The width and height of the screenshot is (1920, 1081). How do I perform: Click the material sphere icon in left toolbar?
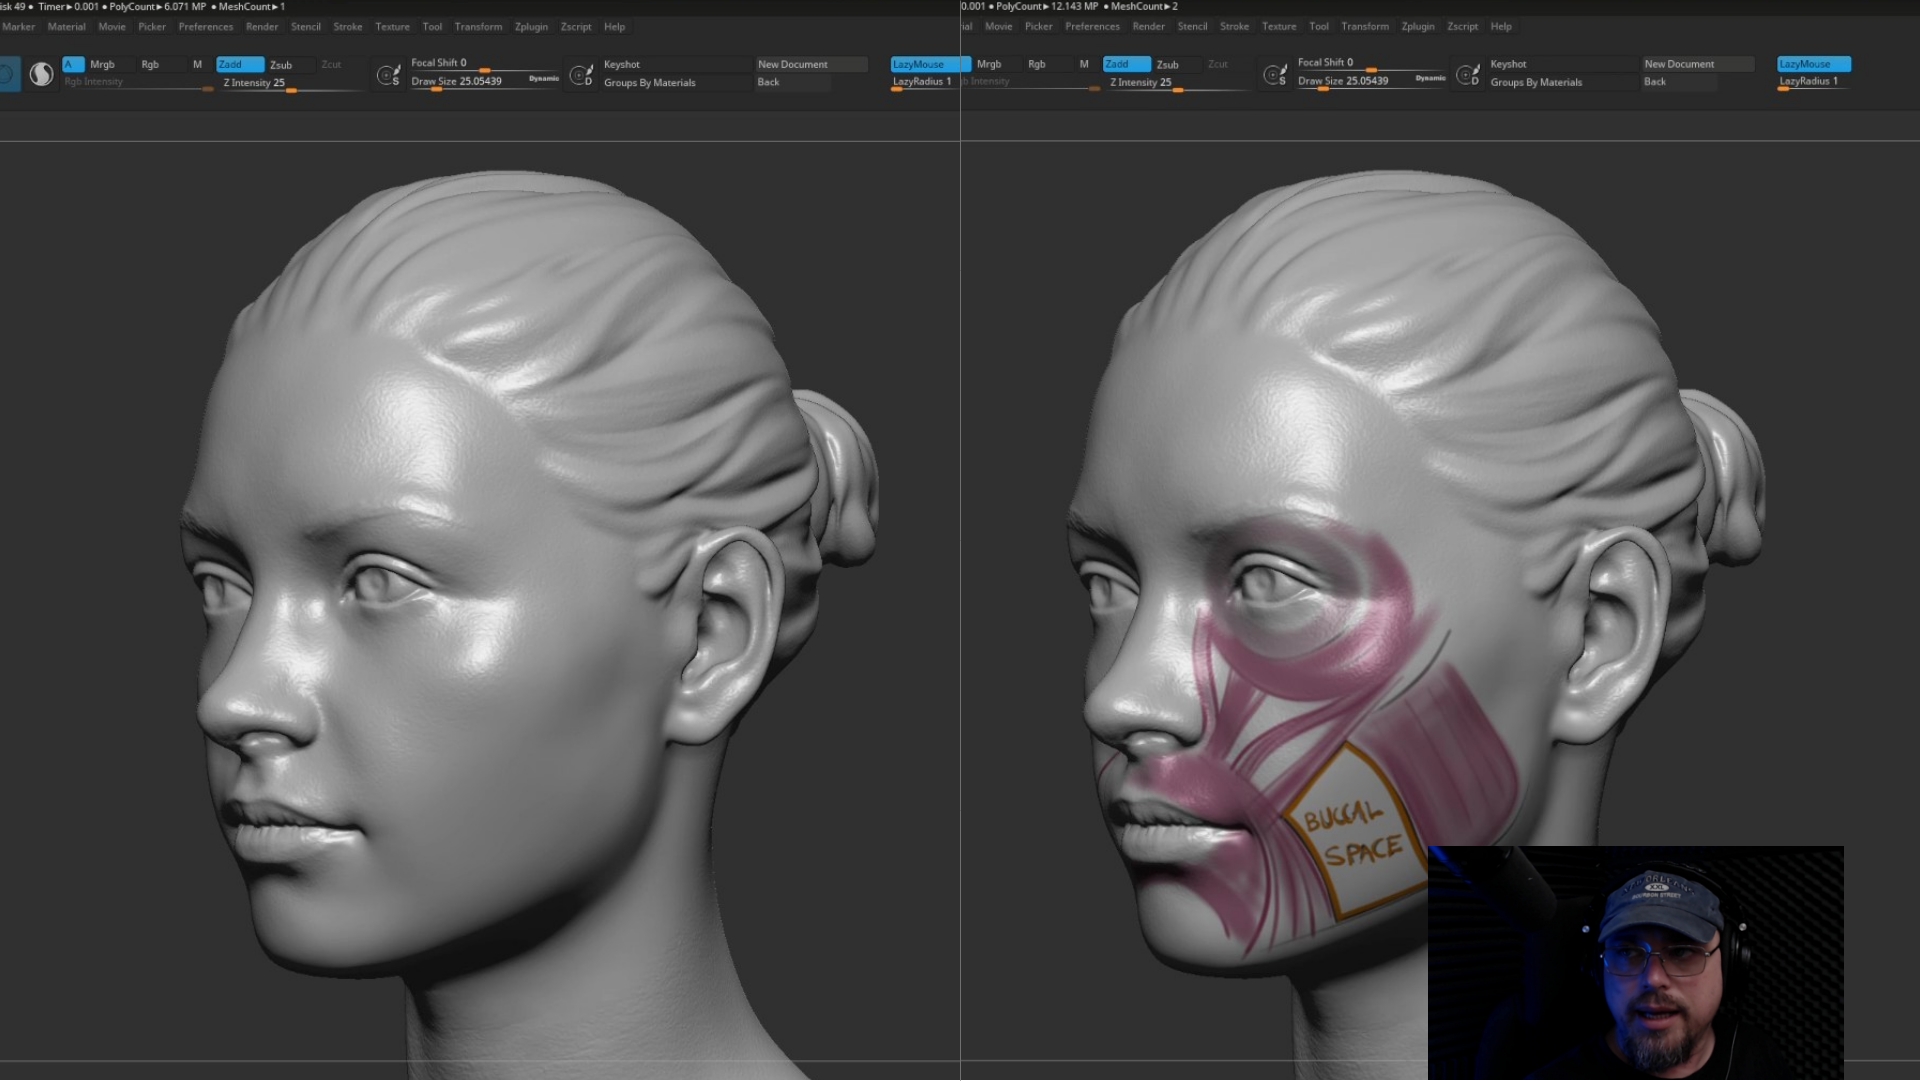[x=41, y=74]
